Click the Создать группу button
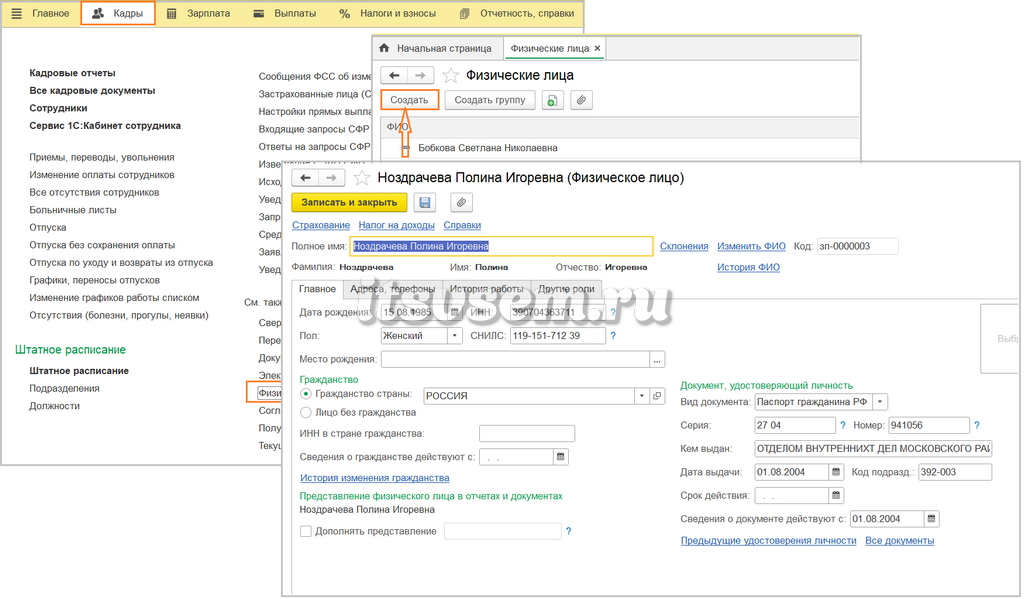This screenshot has height=599, width=1024. click(x=490, y=100)
